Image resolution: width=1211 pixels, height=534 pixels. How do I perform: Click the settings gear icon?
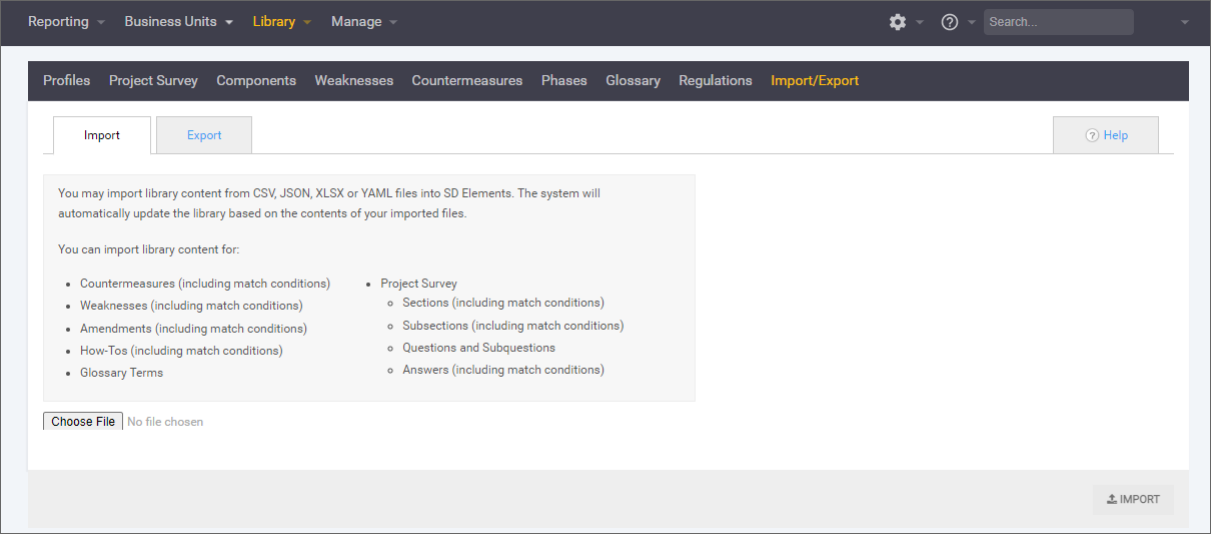[x=897, y=22]
